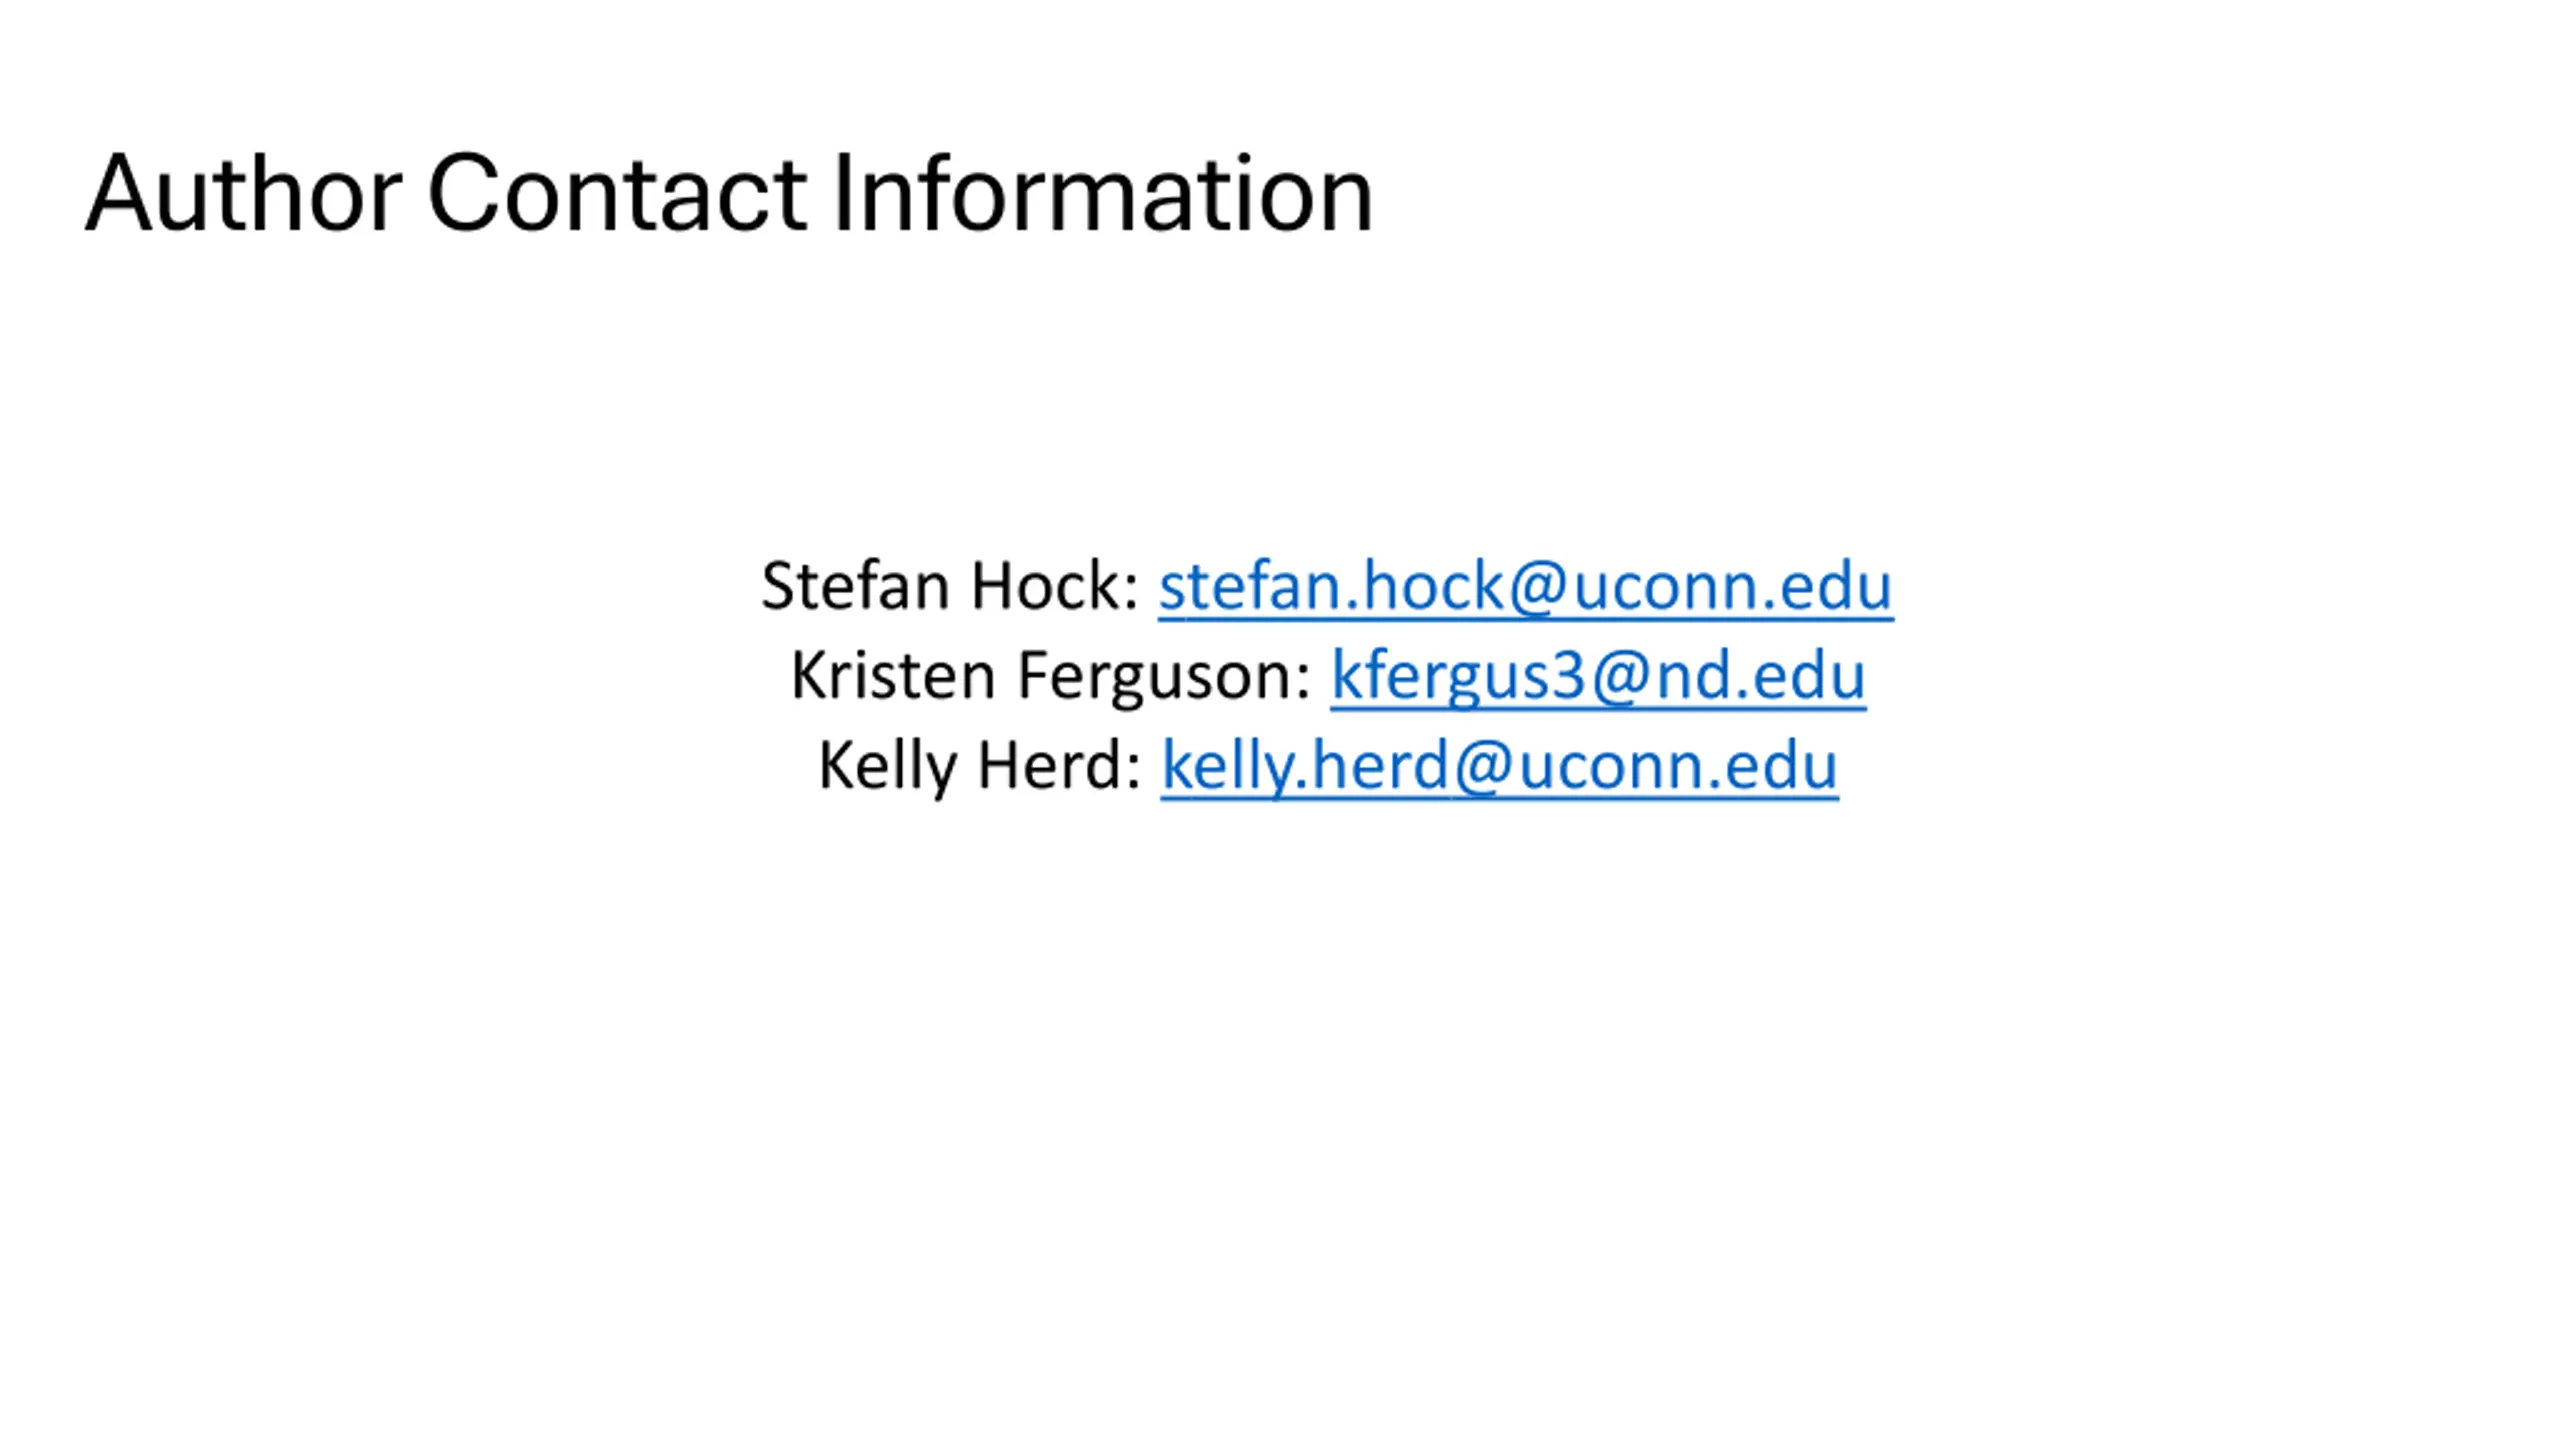Click the kfergus3@nd.edu email link

(x=1597, y=676)
